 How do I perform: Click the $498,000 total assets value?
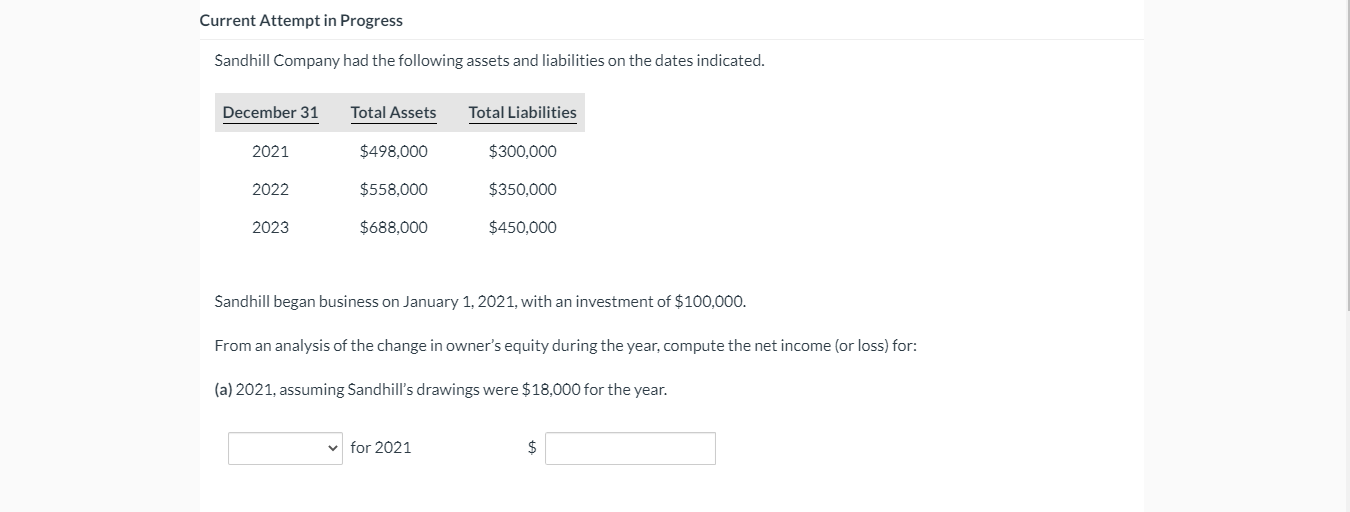click(x=393, y=151)
